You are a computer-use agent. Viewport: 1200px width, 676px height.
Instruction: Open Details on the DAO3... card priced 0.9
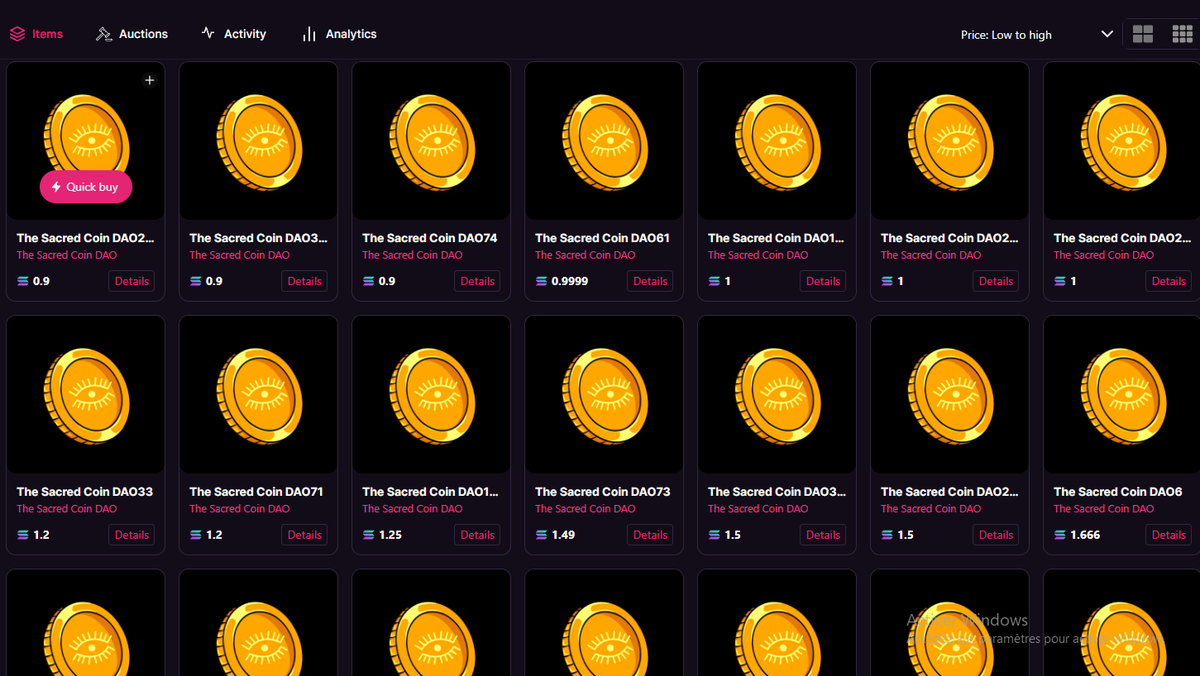click(x=304, y=282)
